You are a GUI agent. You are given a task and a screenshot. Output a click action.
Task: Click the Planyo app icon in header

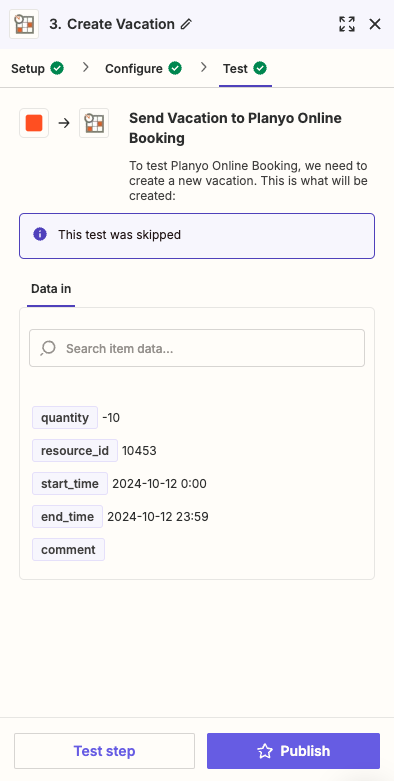coord(24,24)
